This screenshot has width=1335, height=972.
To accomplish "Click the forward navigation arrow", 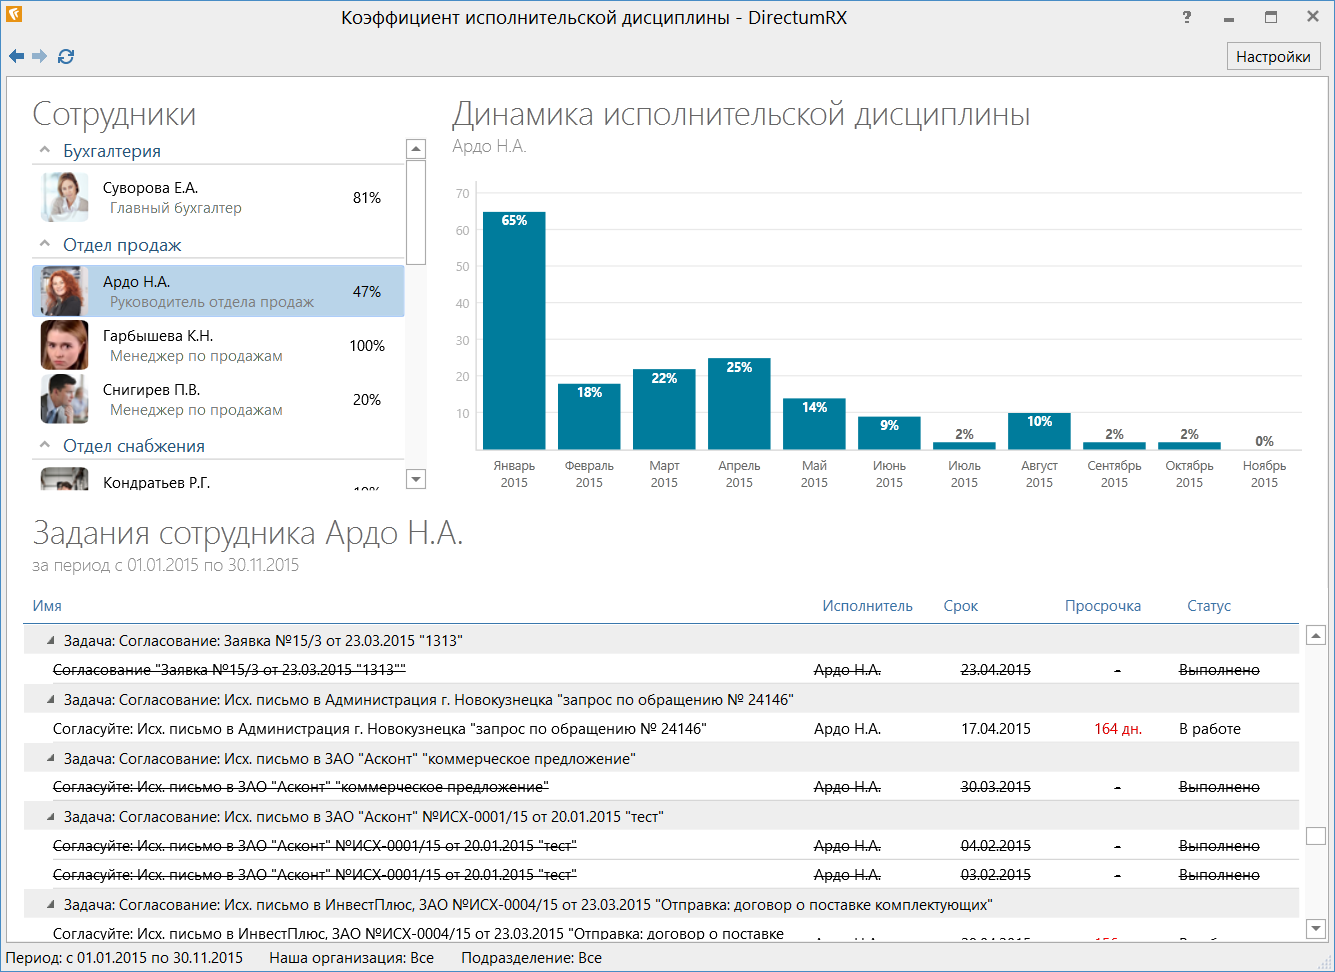I will [40, 56].
